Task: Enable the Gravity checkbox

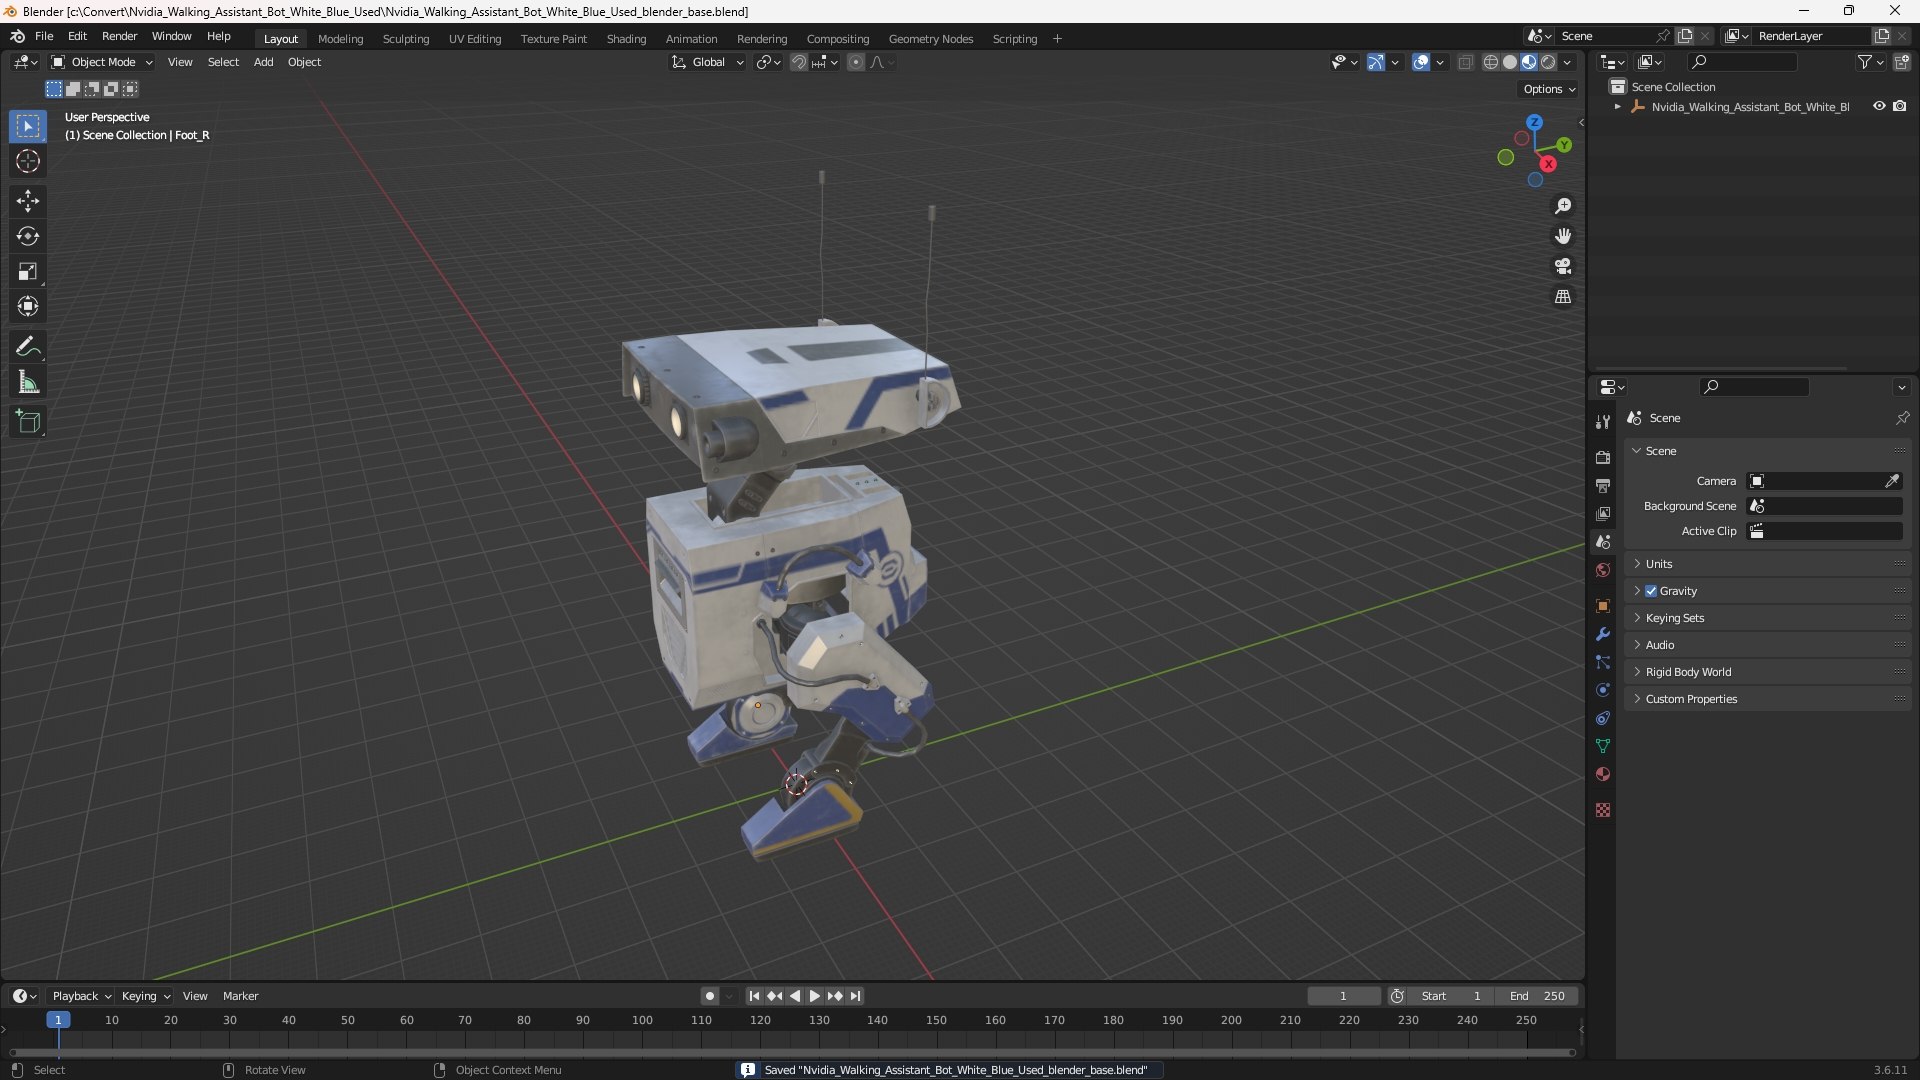Action: click(1651, 591)
